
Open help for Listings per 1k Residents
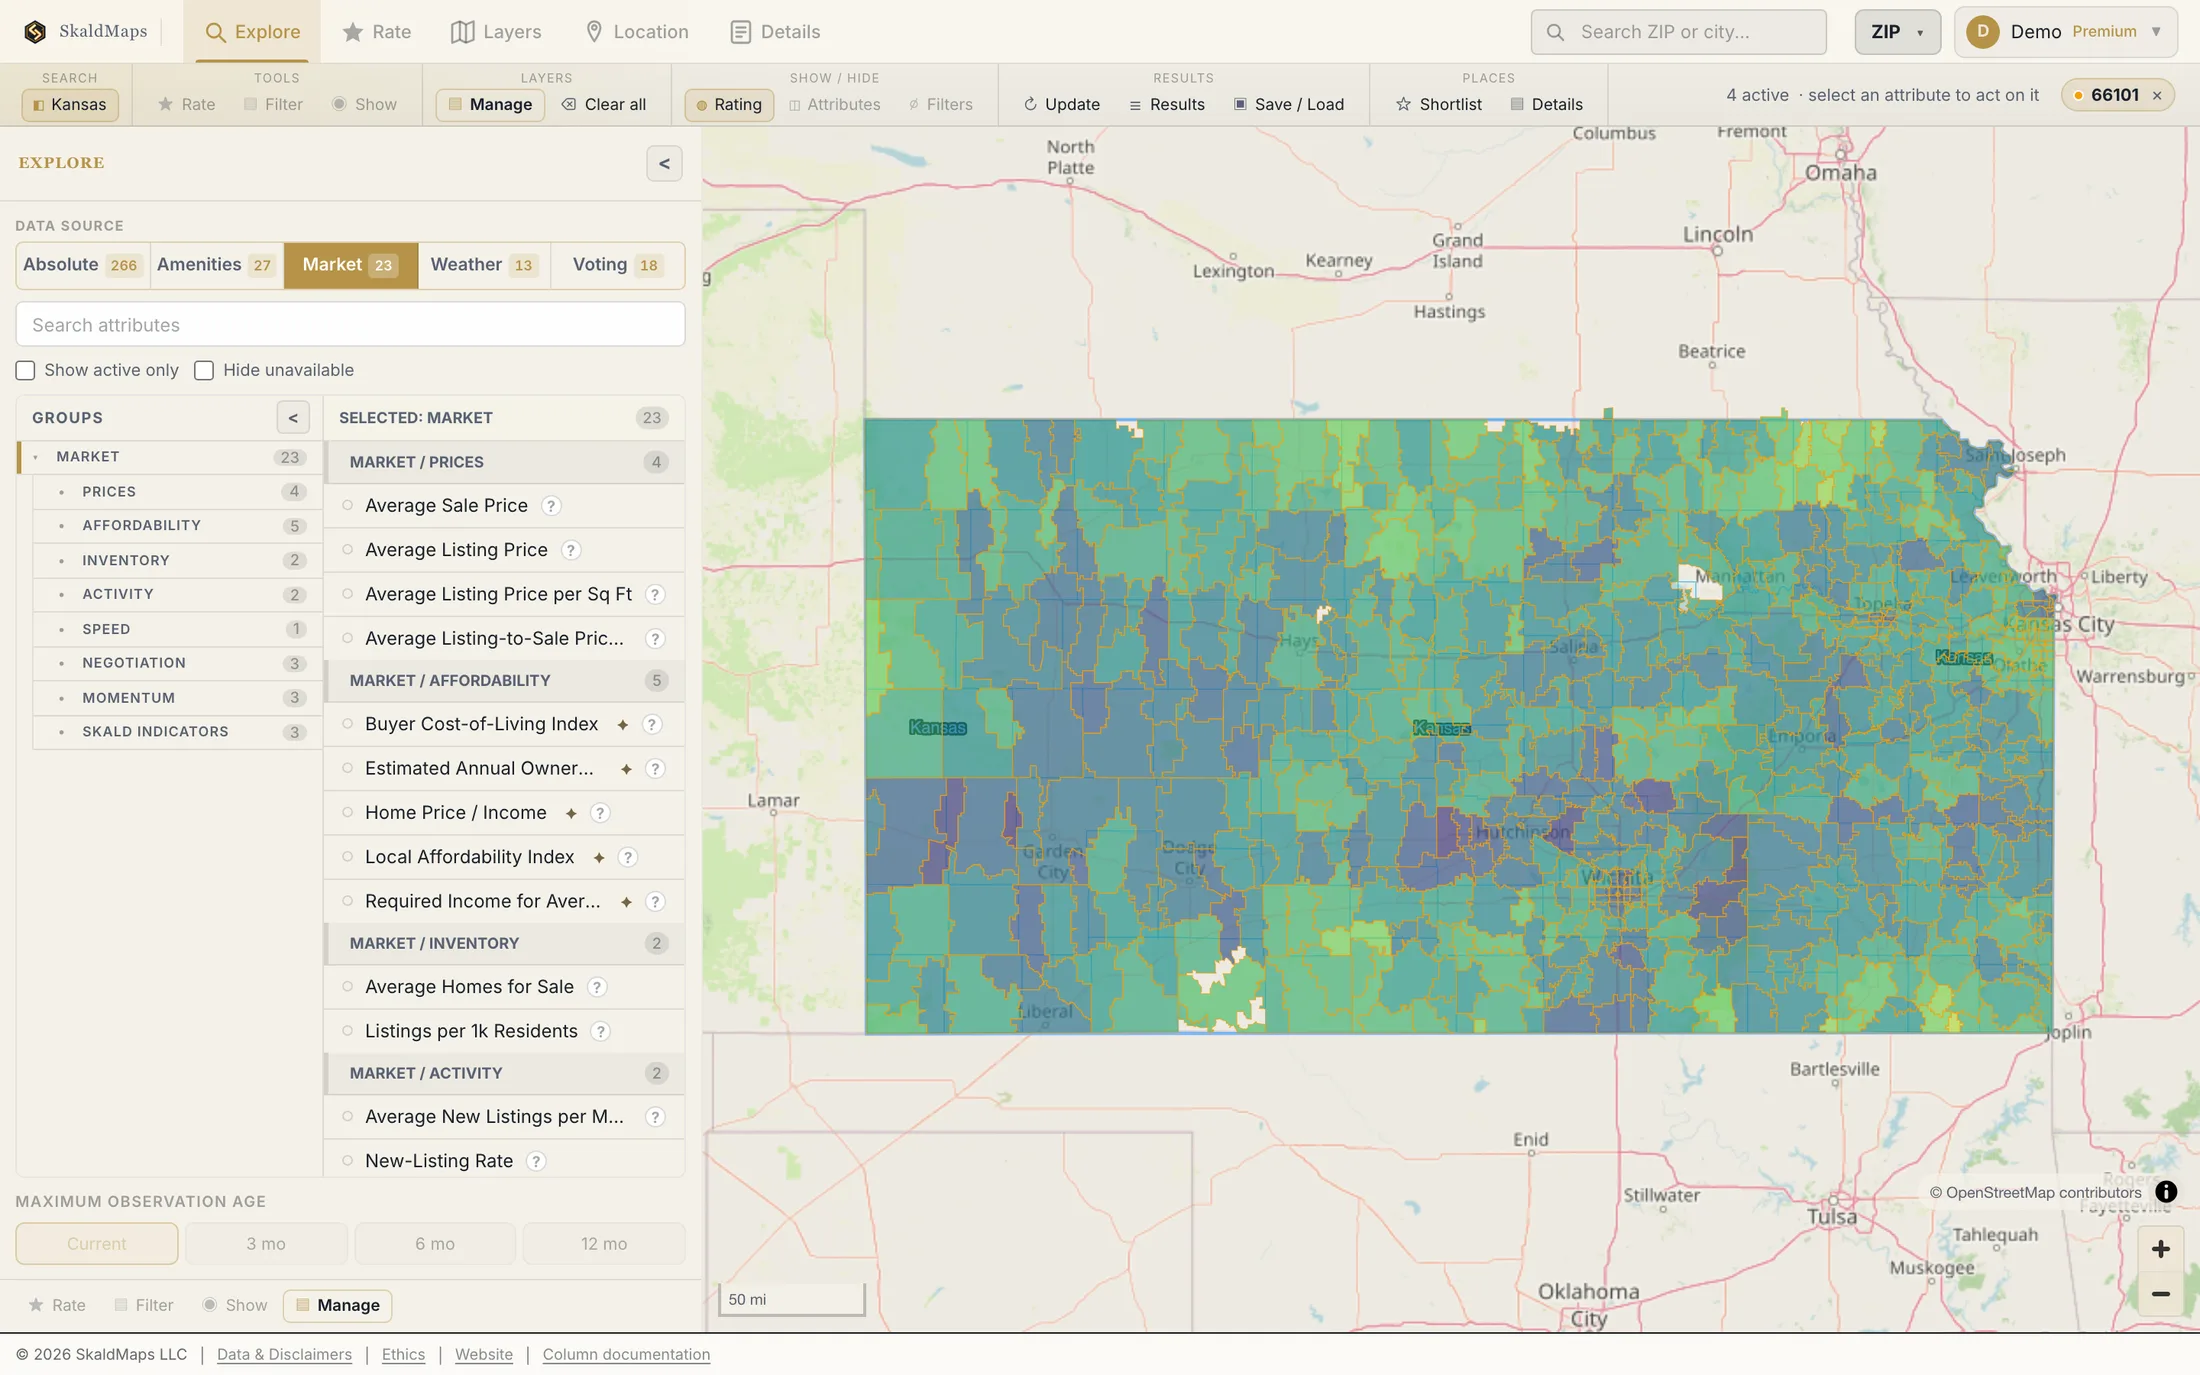[x=601, y=1031]
